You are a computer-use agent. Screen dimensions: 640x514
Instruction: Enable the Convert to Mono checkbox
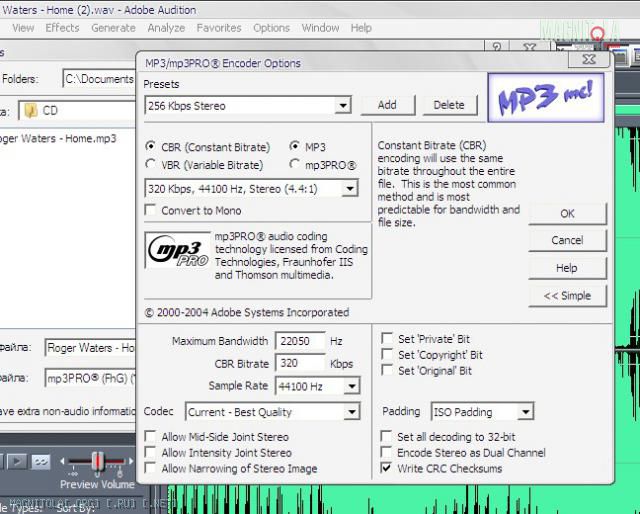pos(151,210)
